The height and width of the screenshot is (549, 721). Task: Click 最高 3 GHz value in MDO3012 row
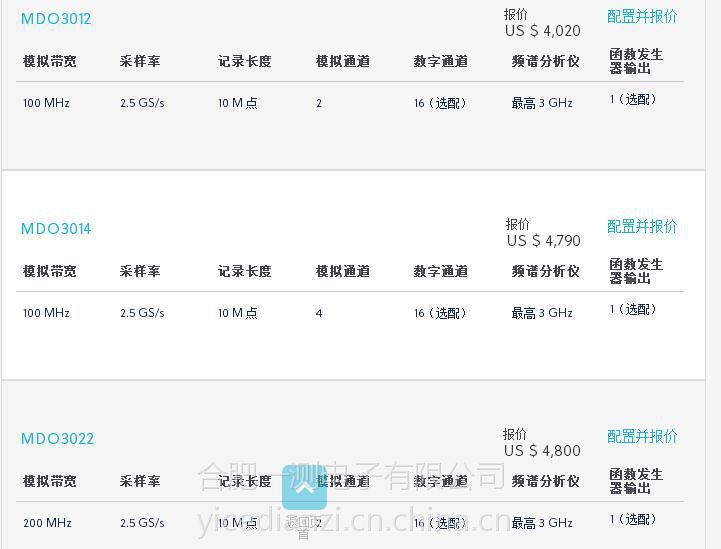542,103
